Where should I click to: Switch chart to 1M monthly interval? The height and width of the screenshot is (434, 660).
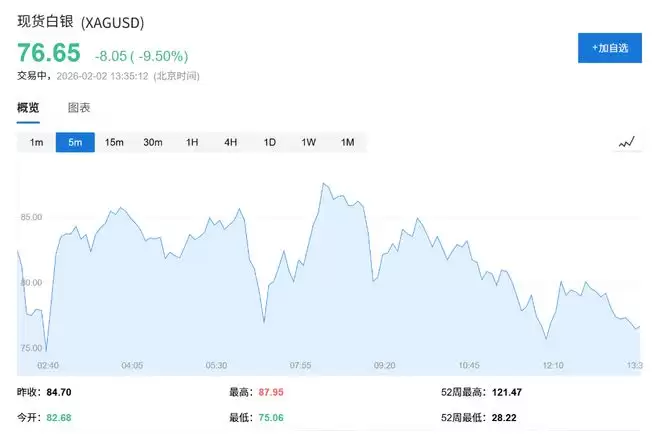(x=348, y=142)
